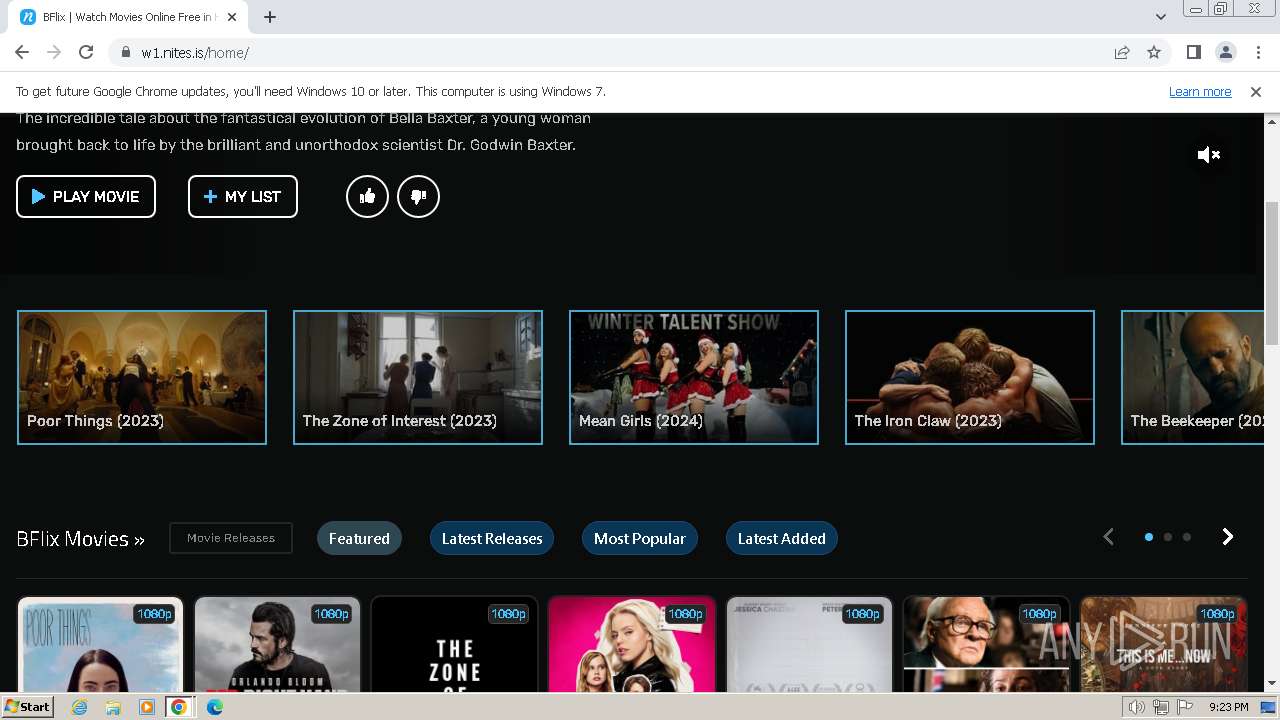Toggle the Chrome side panel icon
The height and width of the screenshot is (720, 1280).
1193,52
